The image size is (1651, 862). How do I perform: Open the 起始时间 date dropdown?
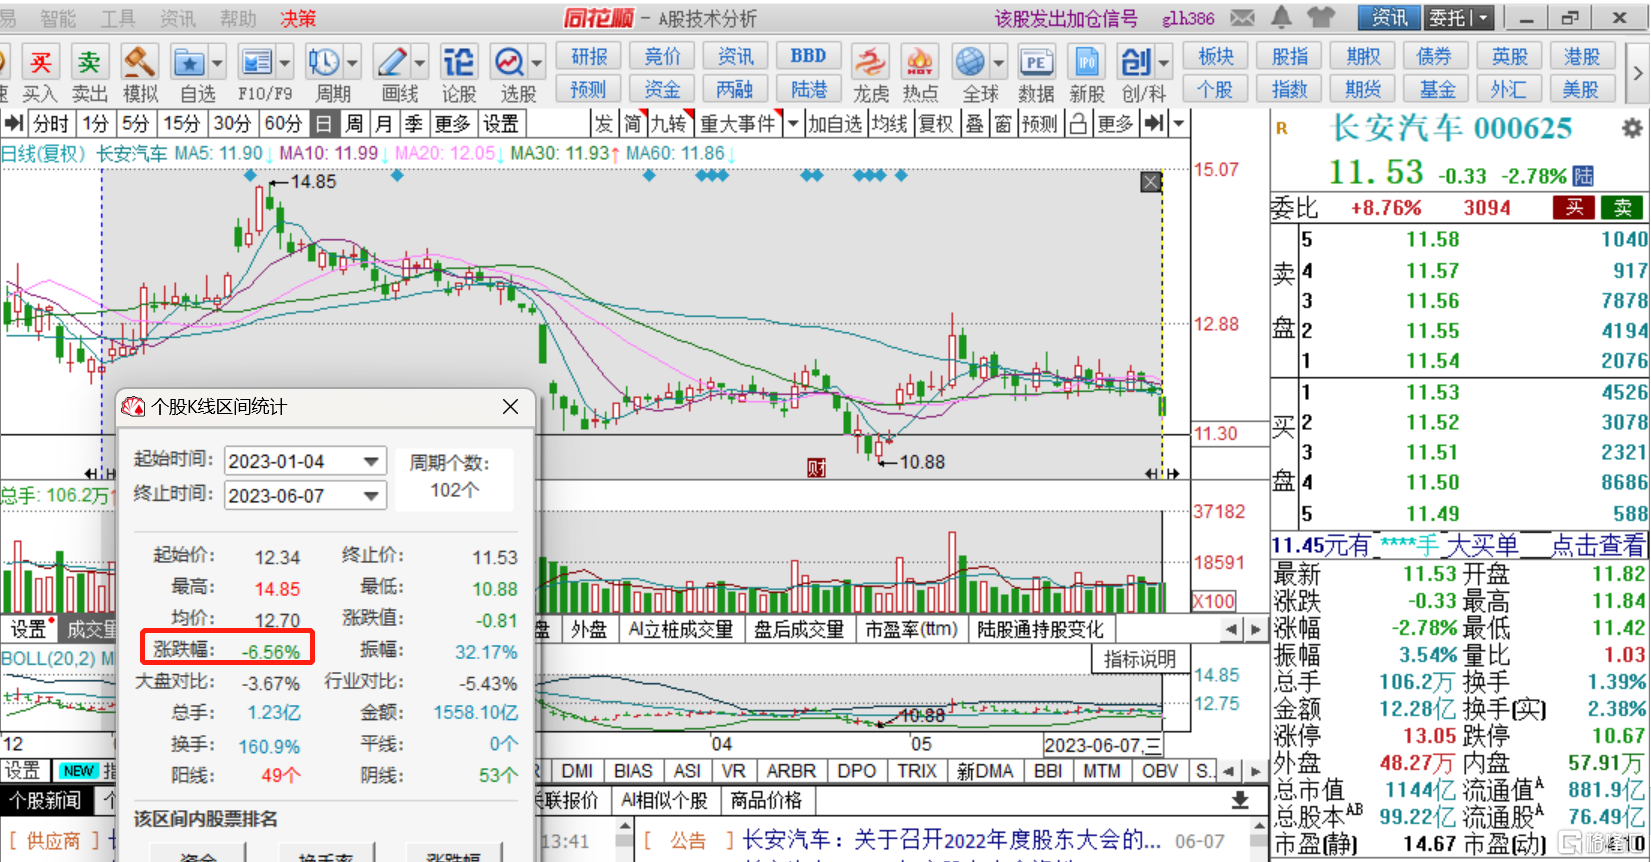[371, 461]
